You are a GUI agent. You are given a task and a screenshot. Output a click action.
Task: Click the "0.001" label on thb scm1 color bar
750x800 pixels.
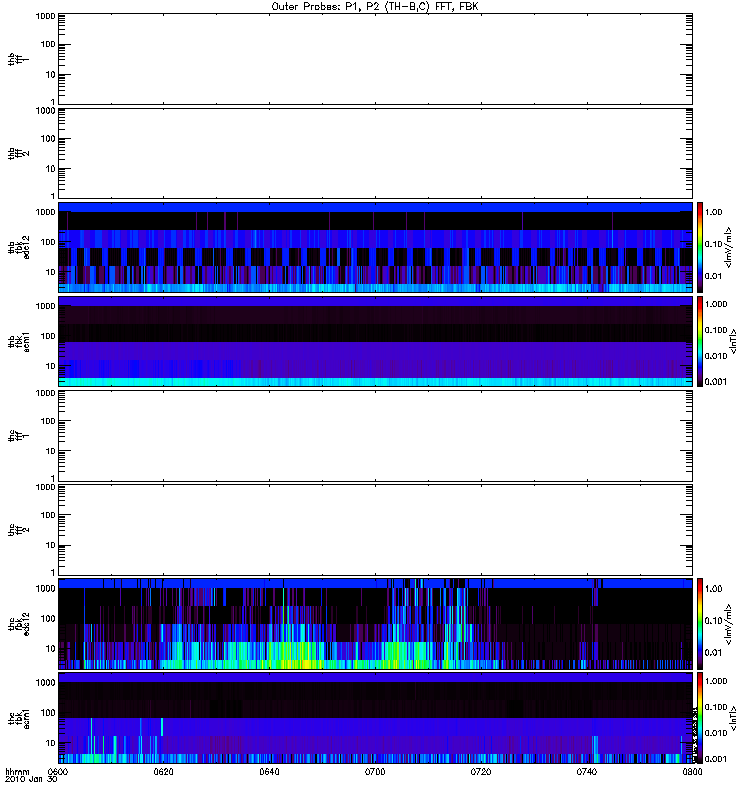[x=716, y=382]
